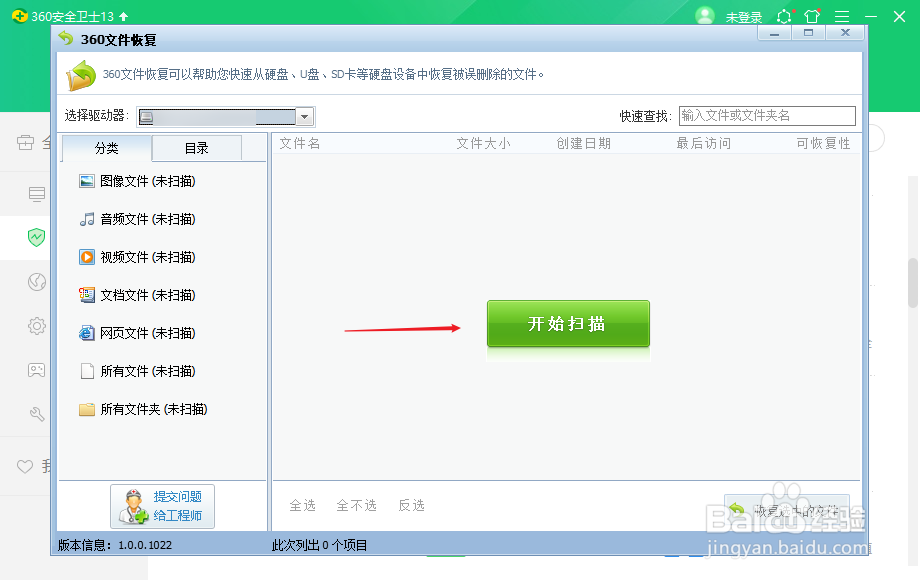Click inside the 快速查找 search box
This screenshot has width=920, height=580.
[x=765, y=115]
